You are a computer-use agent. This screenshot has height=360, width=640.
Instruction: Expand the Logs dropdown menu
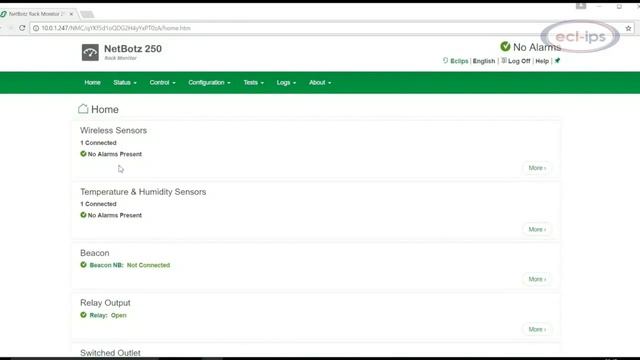286,82
